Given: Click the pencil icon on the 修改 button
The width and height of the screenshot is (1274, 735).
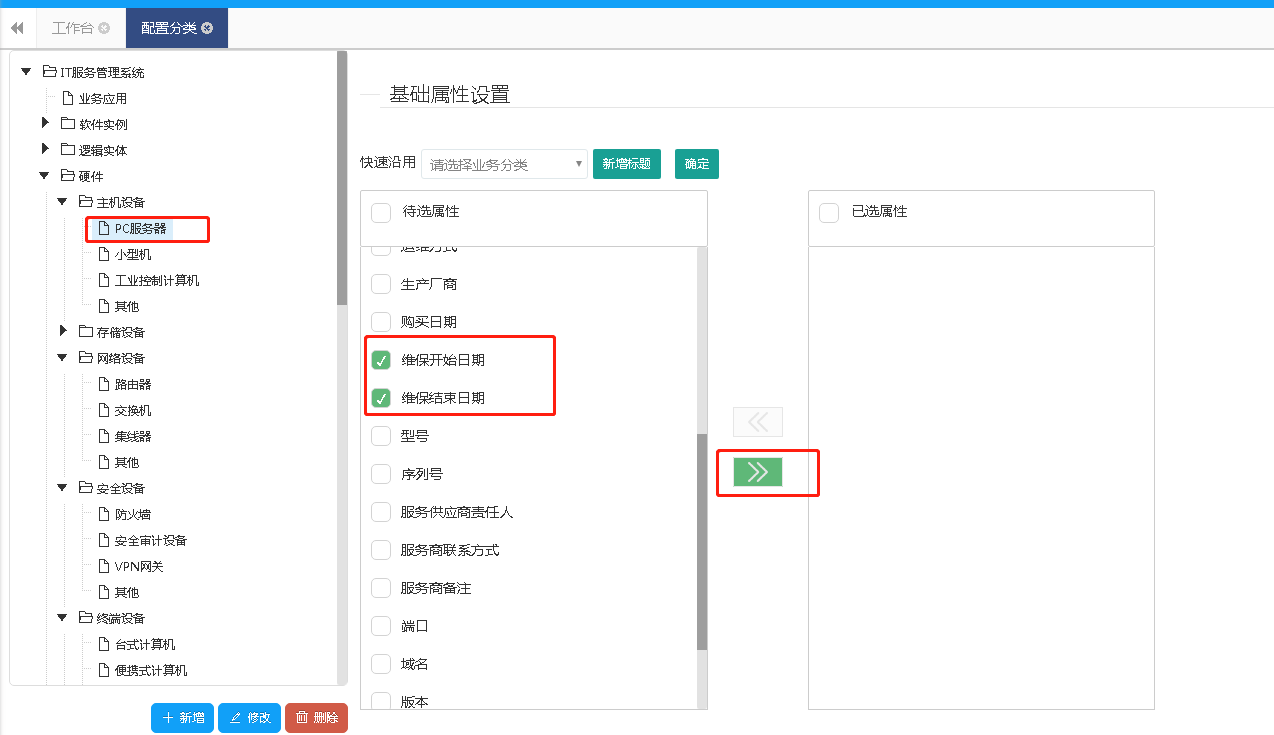Looking at the screenshot, I should 234,717.
